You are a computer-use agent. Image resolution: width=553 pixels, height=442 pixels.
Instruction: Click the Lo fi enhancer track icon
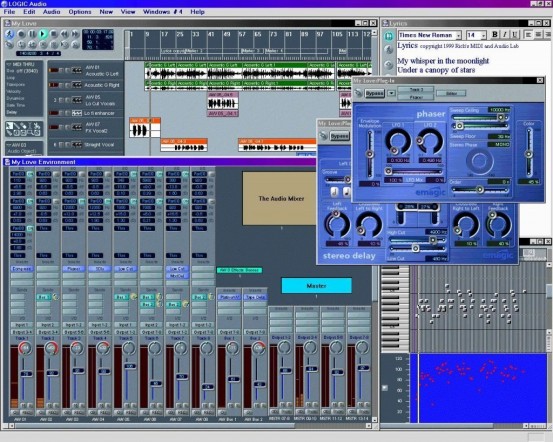pos(77,113)
